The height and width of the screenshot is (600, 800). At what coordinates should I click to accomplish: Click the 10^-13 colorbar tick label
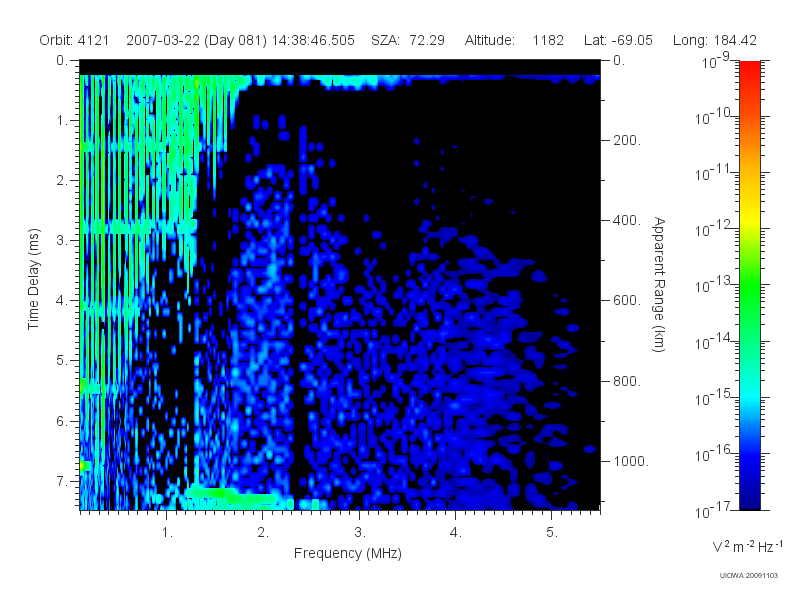click(714, 285)
